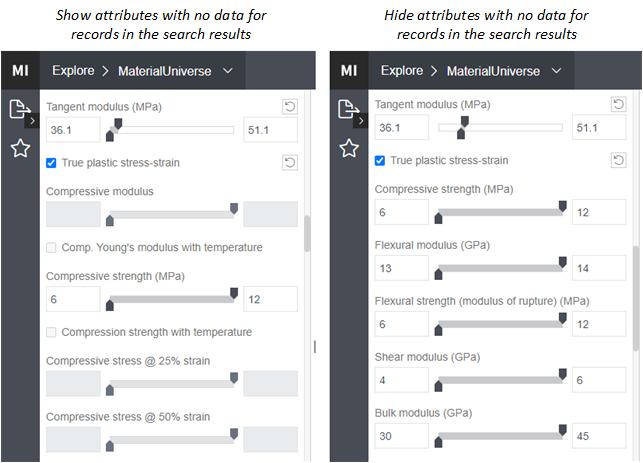
Task: Toggle Compression strength with temperature checkbox
Action: (x=52, y=332)
